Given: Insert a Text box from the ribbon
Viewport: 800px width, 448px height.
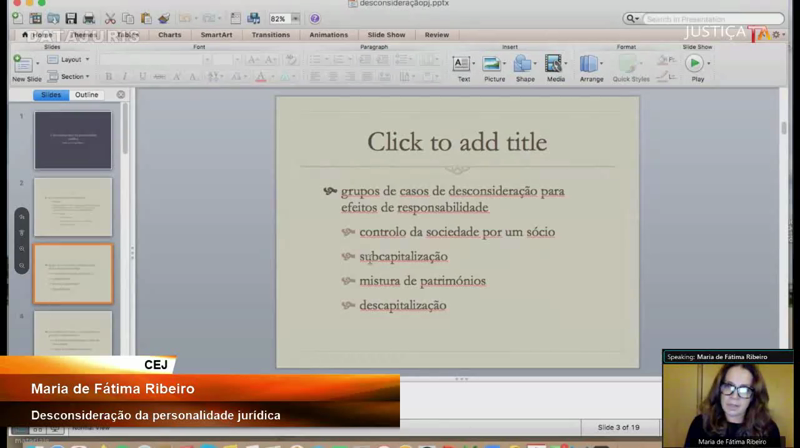Looking at the screenshot, I should click(x=463, y=66).
